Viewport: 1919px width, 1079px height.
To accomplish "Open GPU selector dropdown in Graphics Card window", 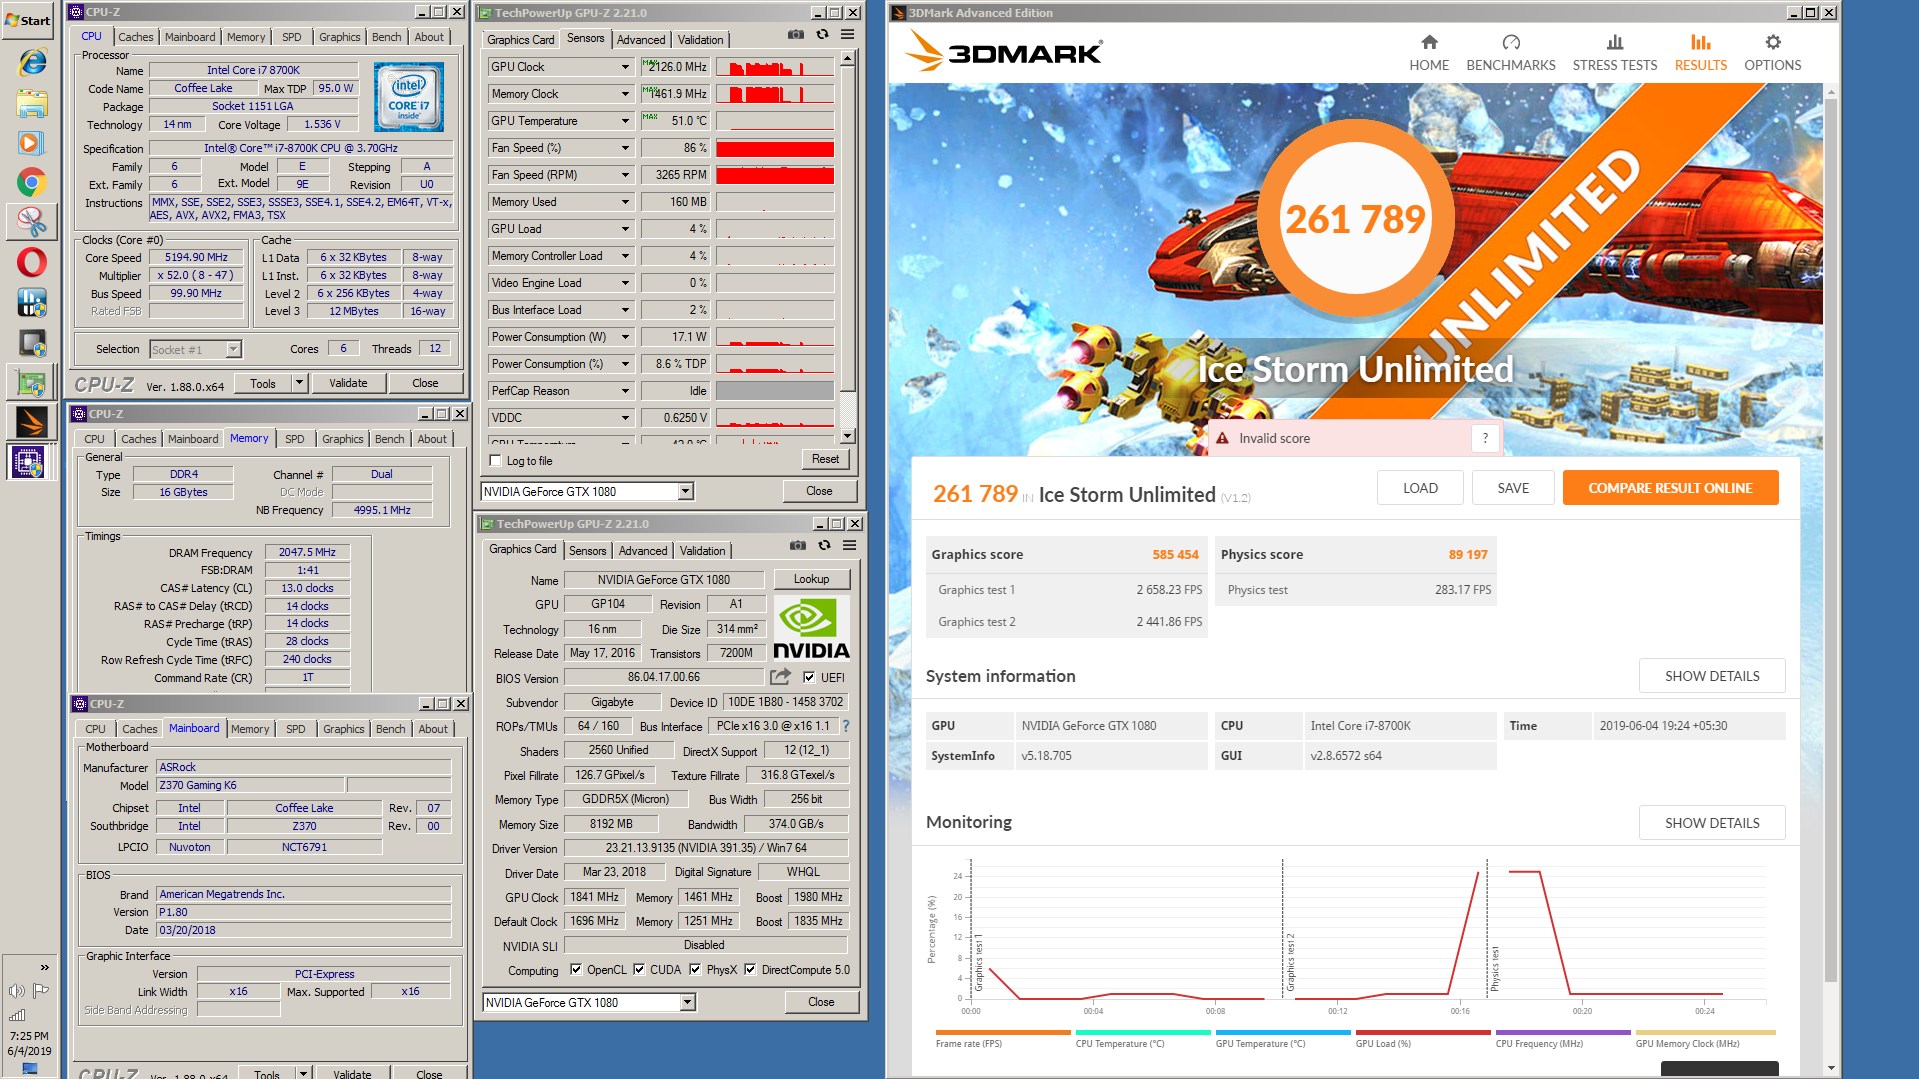I will (688, 1002).
